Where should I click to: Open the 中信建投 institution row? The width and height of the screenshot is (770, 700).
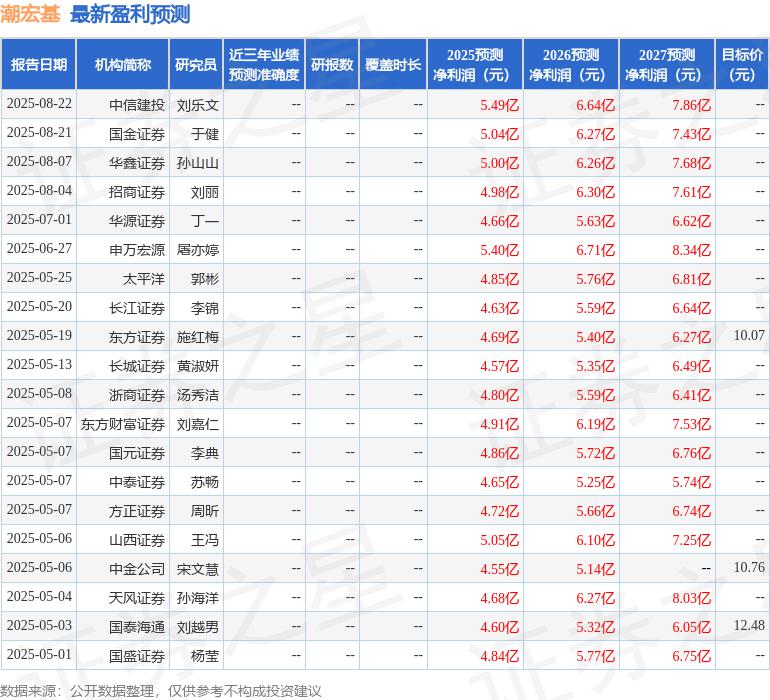coord(137,104)
